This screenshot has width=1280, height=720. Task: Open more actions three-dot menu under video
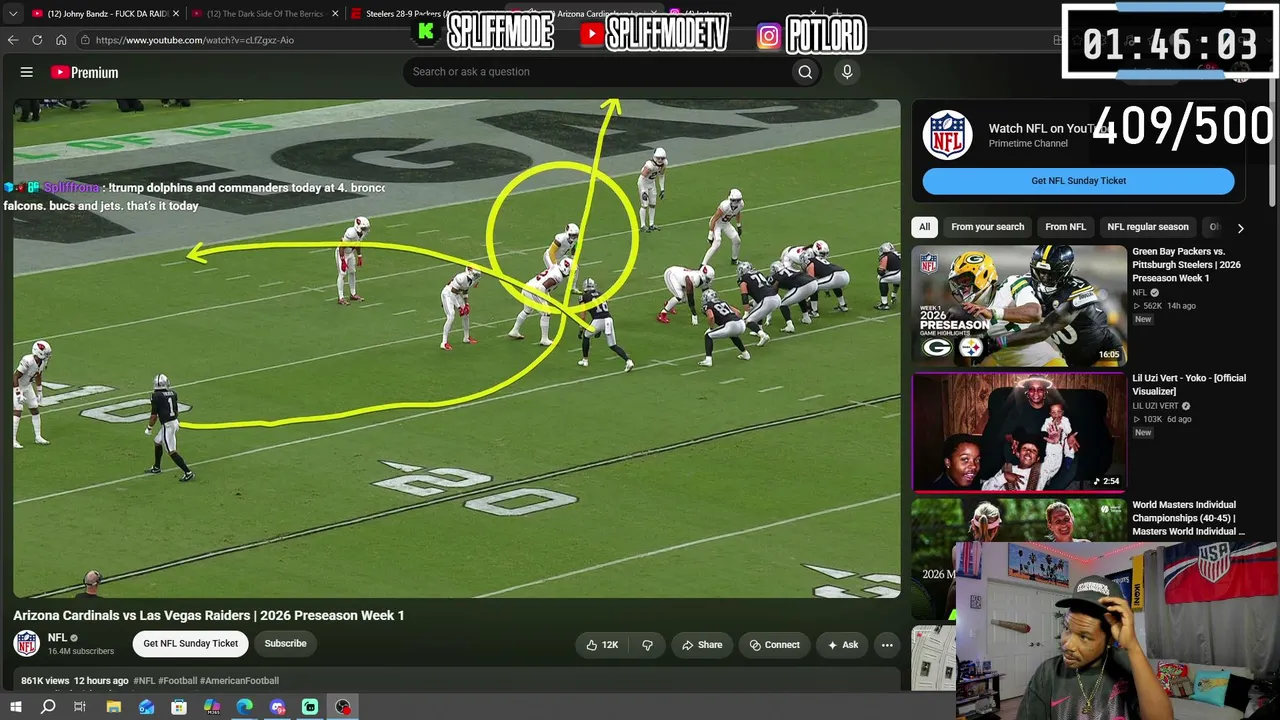(x=887, y=645)
